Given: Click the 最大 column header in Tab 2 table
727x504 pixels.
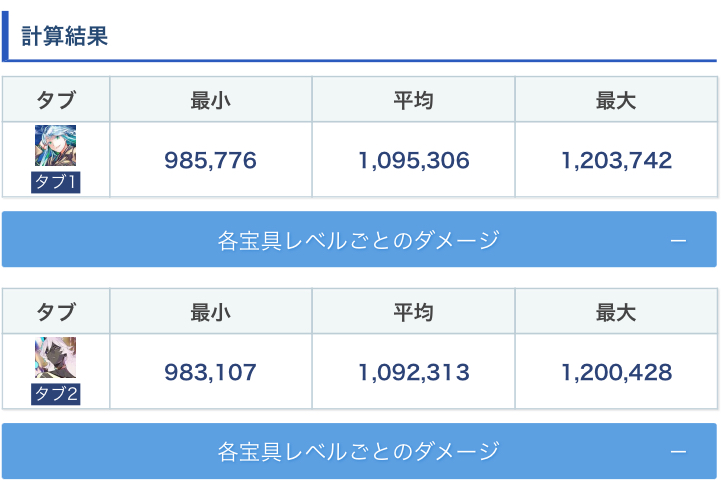Looking at the screenshot, I should click(x=616, y=312).
